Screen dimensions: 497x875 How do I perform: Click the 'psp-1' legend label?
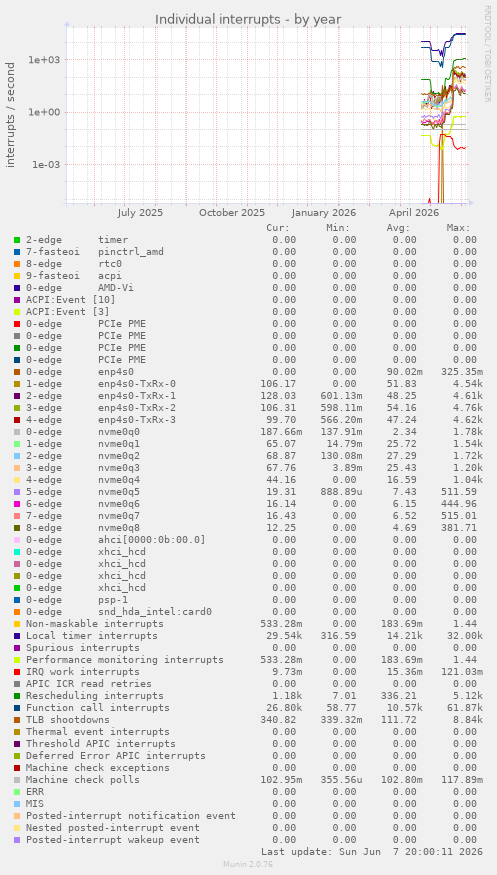point(113,600)
